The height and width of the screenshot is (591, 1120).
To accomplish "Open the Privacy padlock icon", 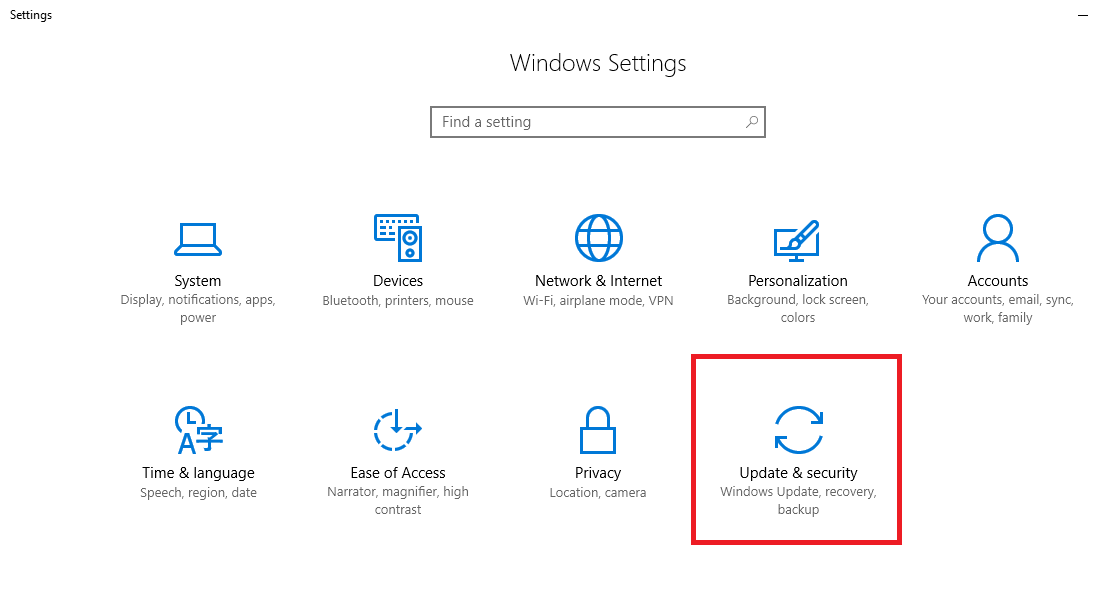I will [598, 430].
